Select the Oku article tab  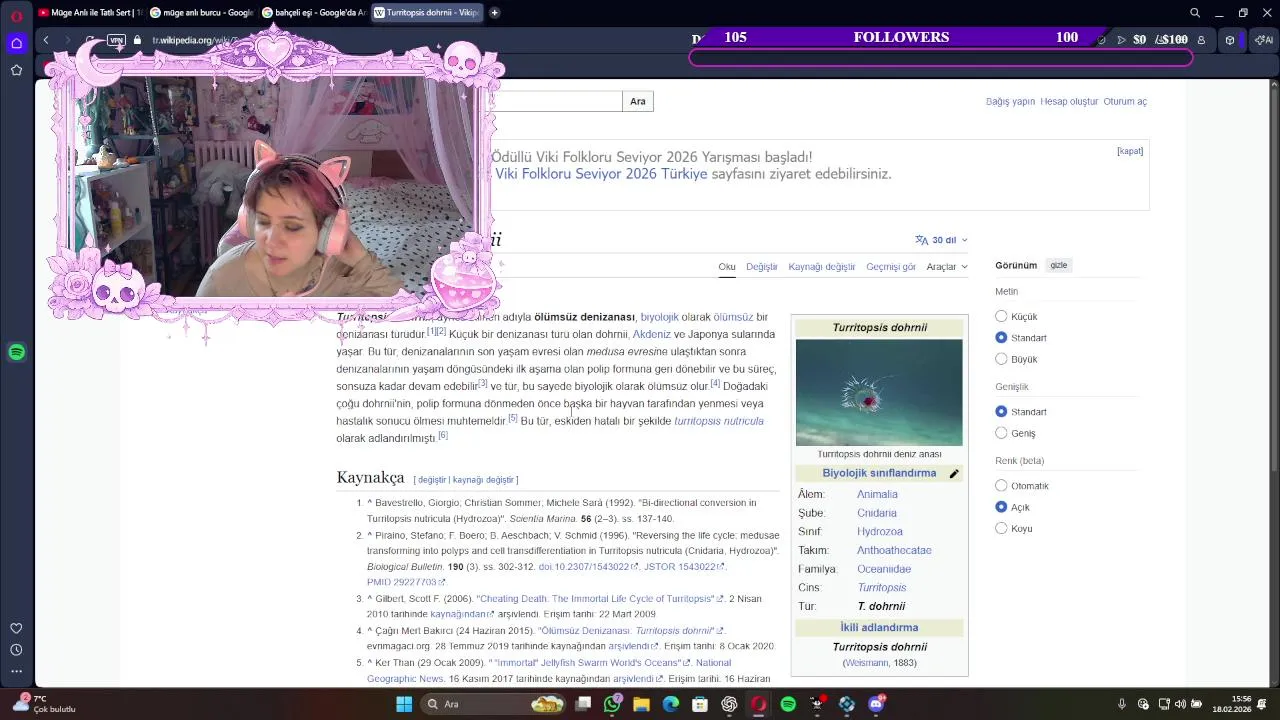[727, 267]
